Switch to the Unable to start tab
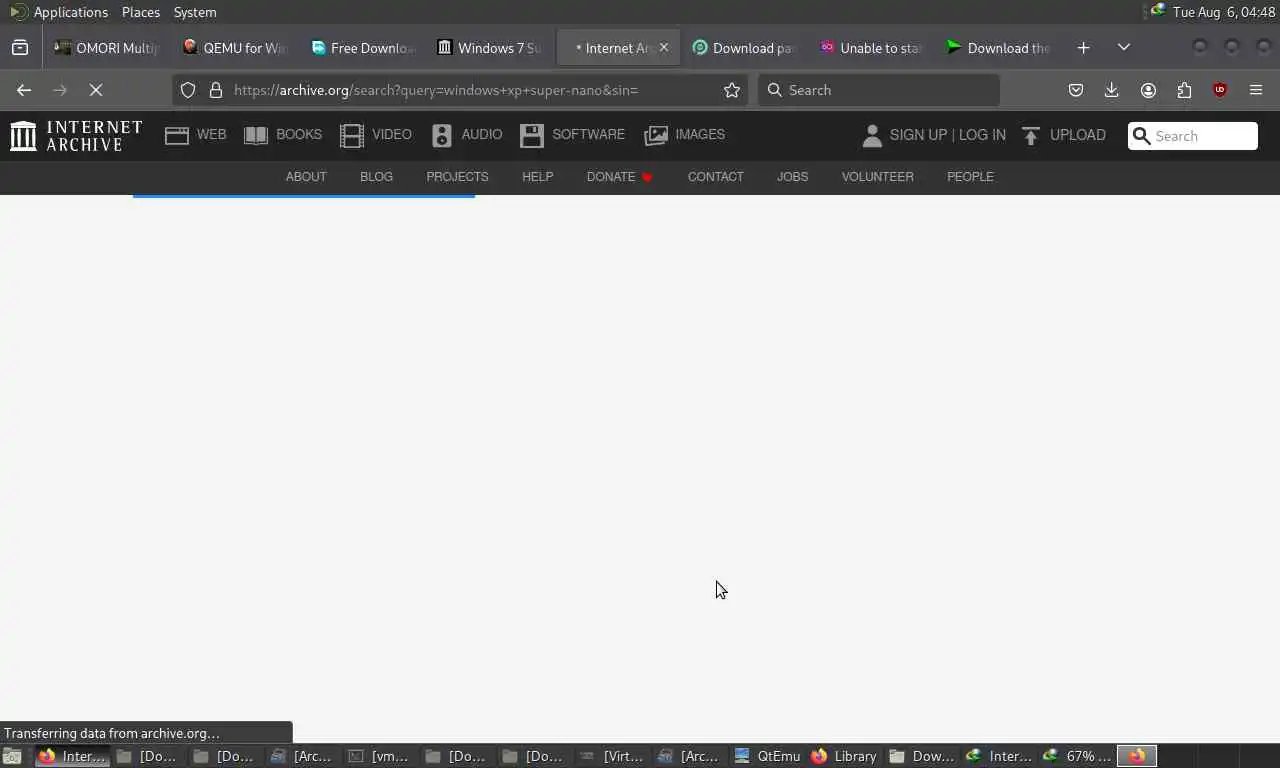1280x768 pixels. (871, 48)
